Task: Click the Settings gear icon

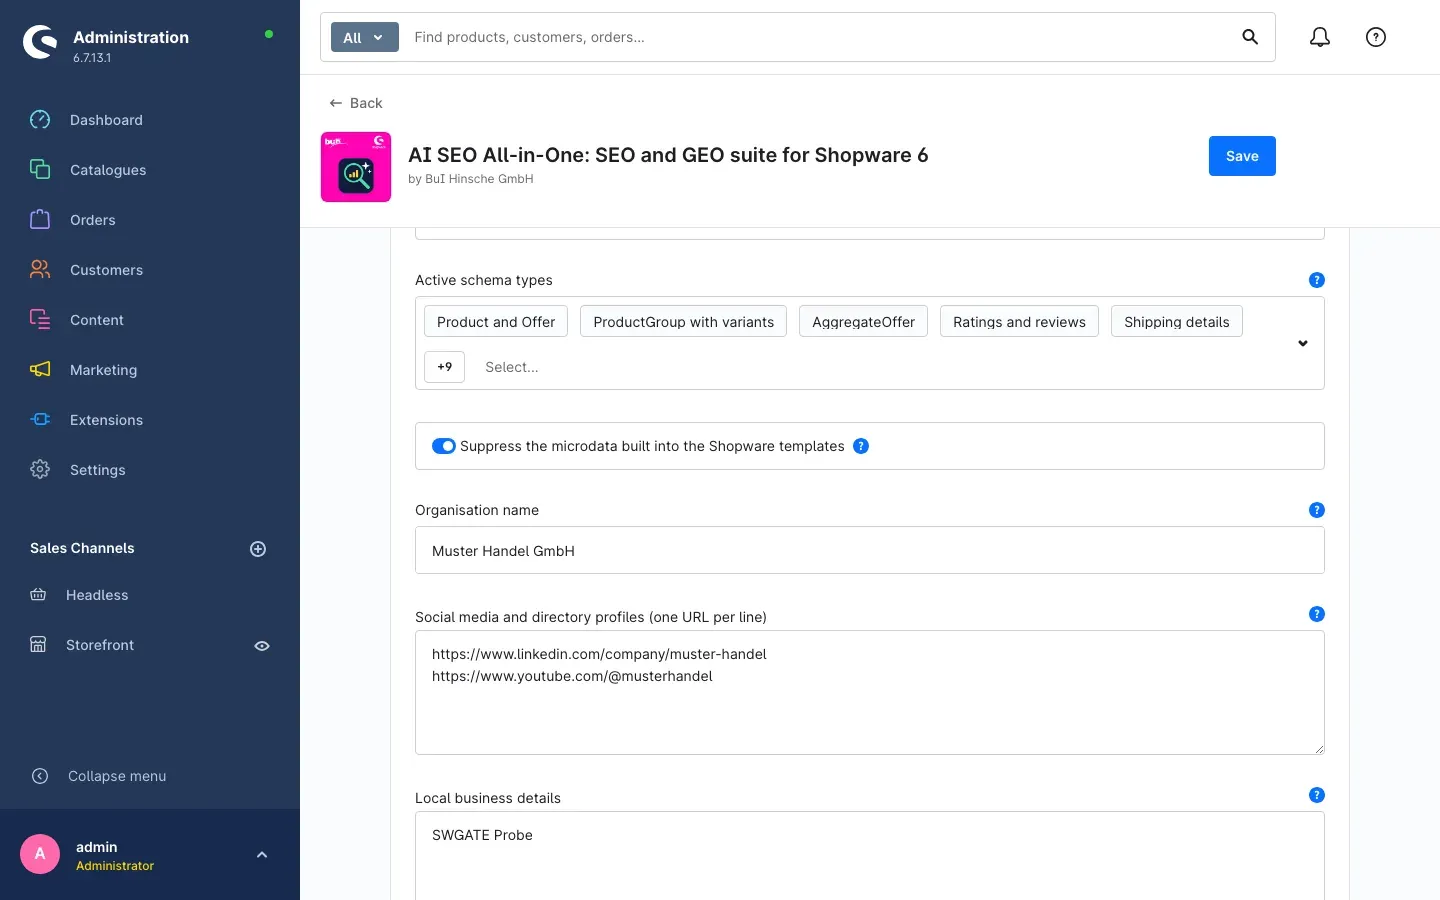Action: [40, 470]
